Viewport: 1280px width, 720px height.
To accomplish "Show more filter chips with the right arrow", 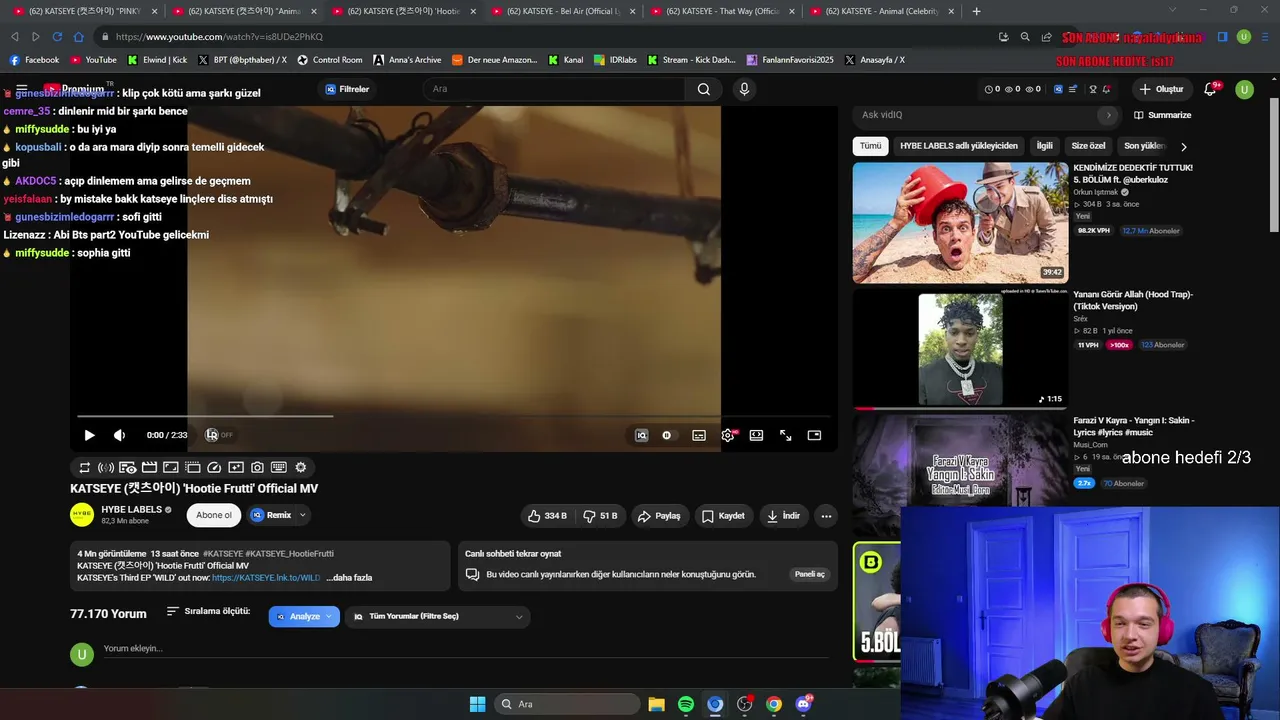I will click(x=1184, y=146).
